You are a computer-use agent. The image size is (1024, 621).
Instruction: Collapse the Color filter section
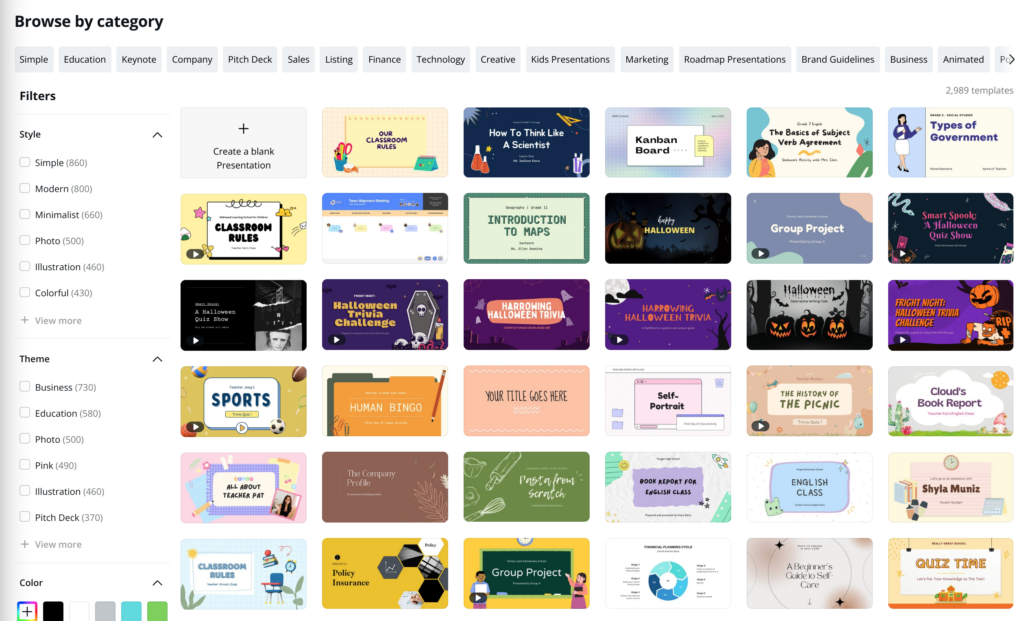(157, 582)
